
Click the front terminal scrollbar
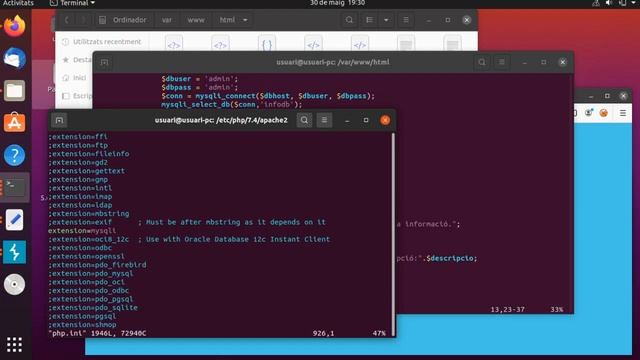tap(393, 233)
